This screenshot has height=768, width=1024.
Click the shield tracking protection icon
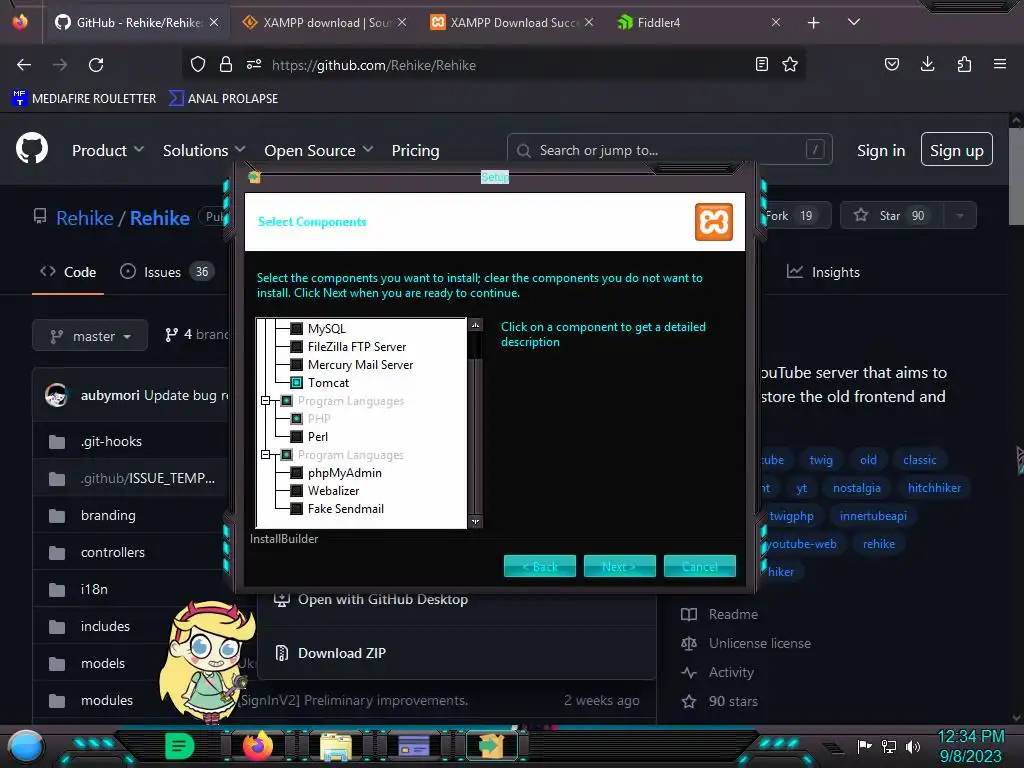click(198, 64)
